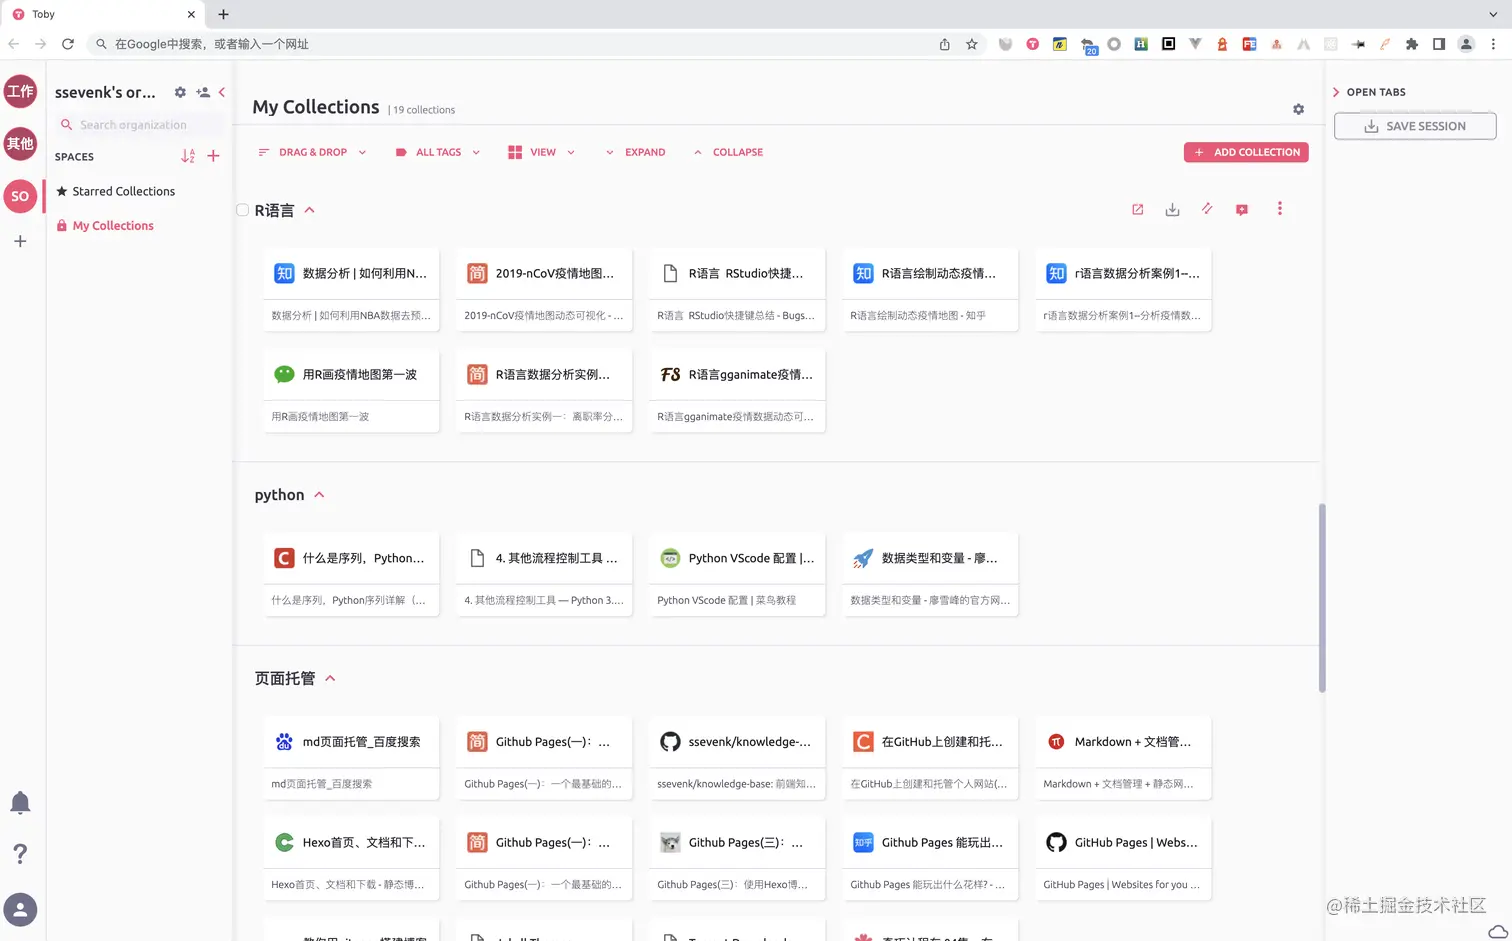Viewport: 1512px width, 941px height.
Task: Open the GitHub Pages | Webs... card
Action: coord(1123,859)
